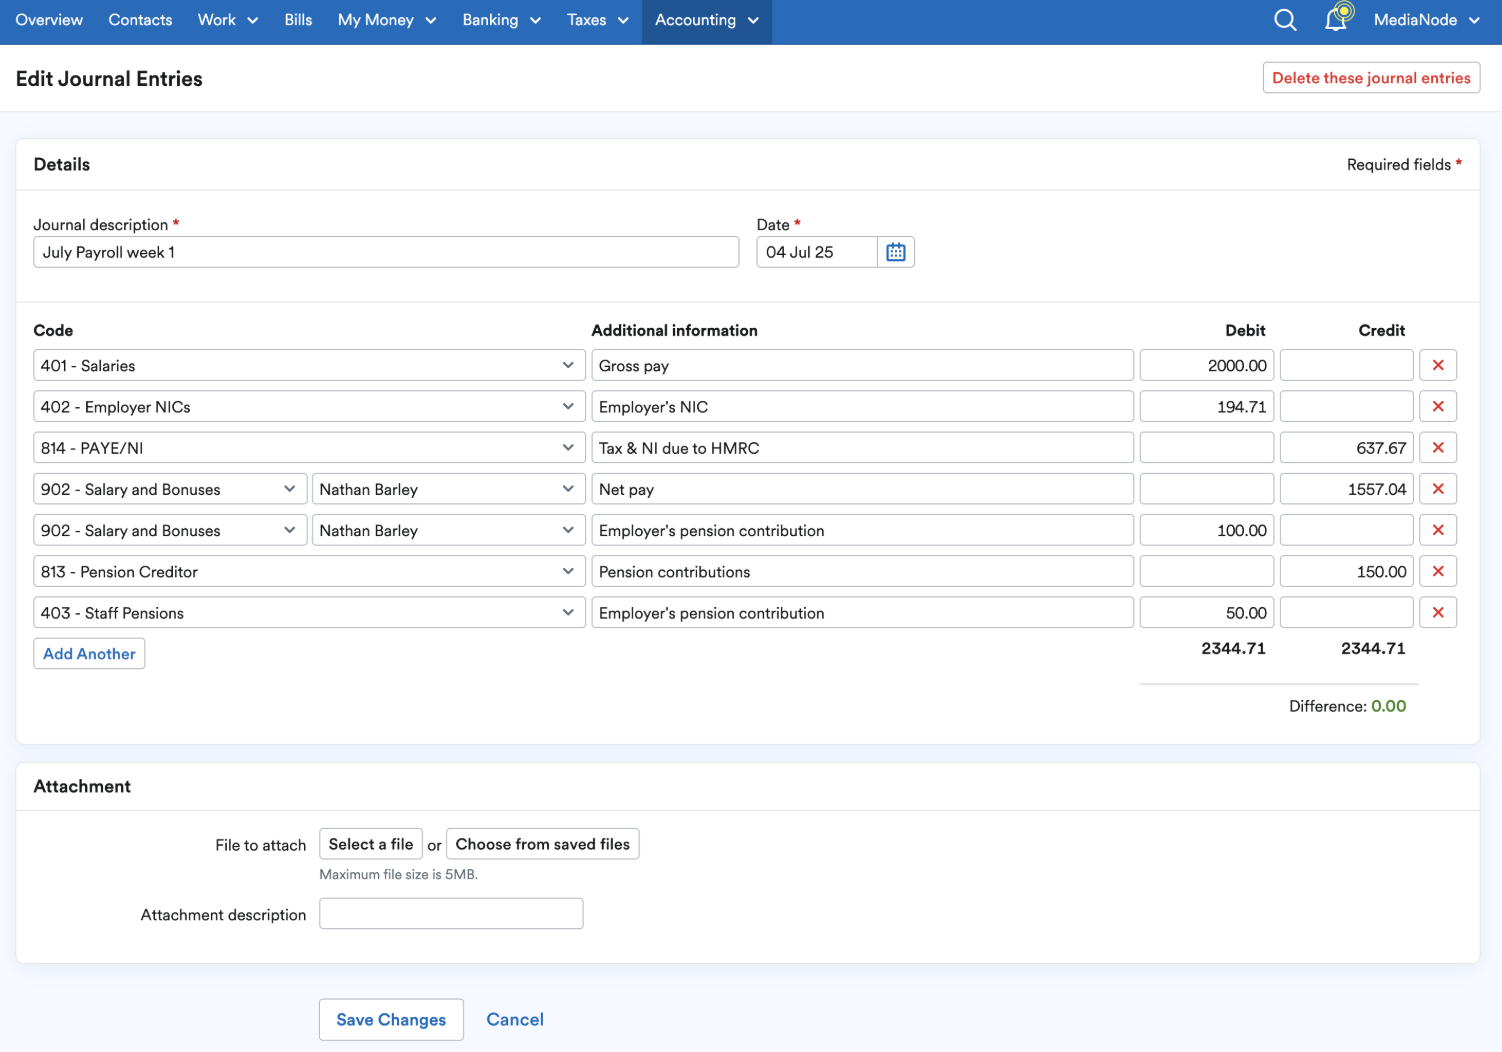1502x1052 pixels.
Task: Remove the Gross pay journal line
Action: 1438,365
